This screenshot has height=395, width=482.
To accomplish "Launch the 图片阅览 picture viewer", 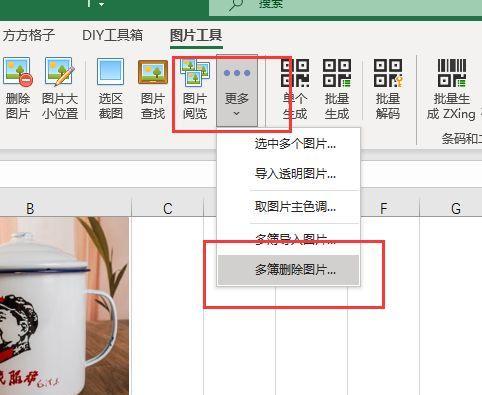I will (195, 88).
